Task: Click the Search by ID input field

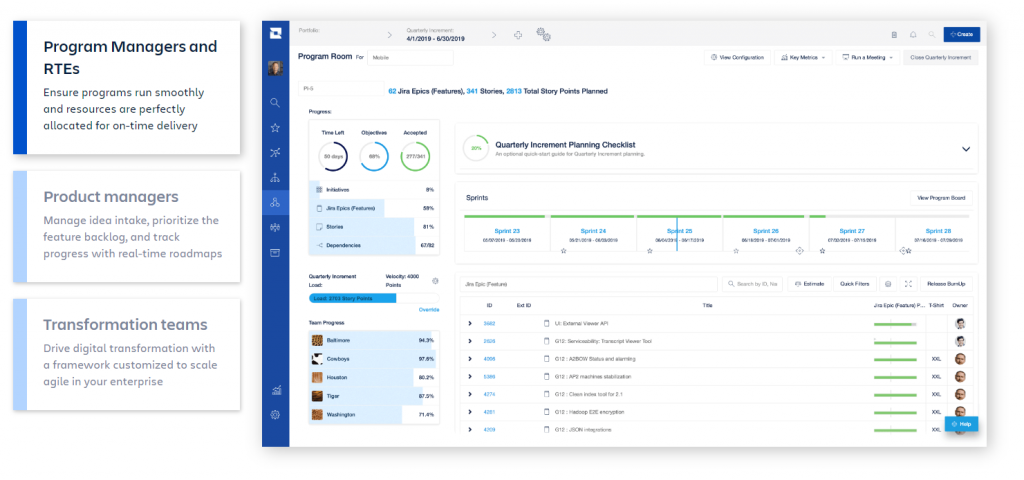Action: [x=754, y=284]
